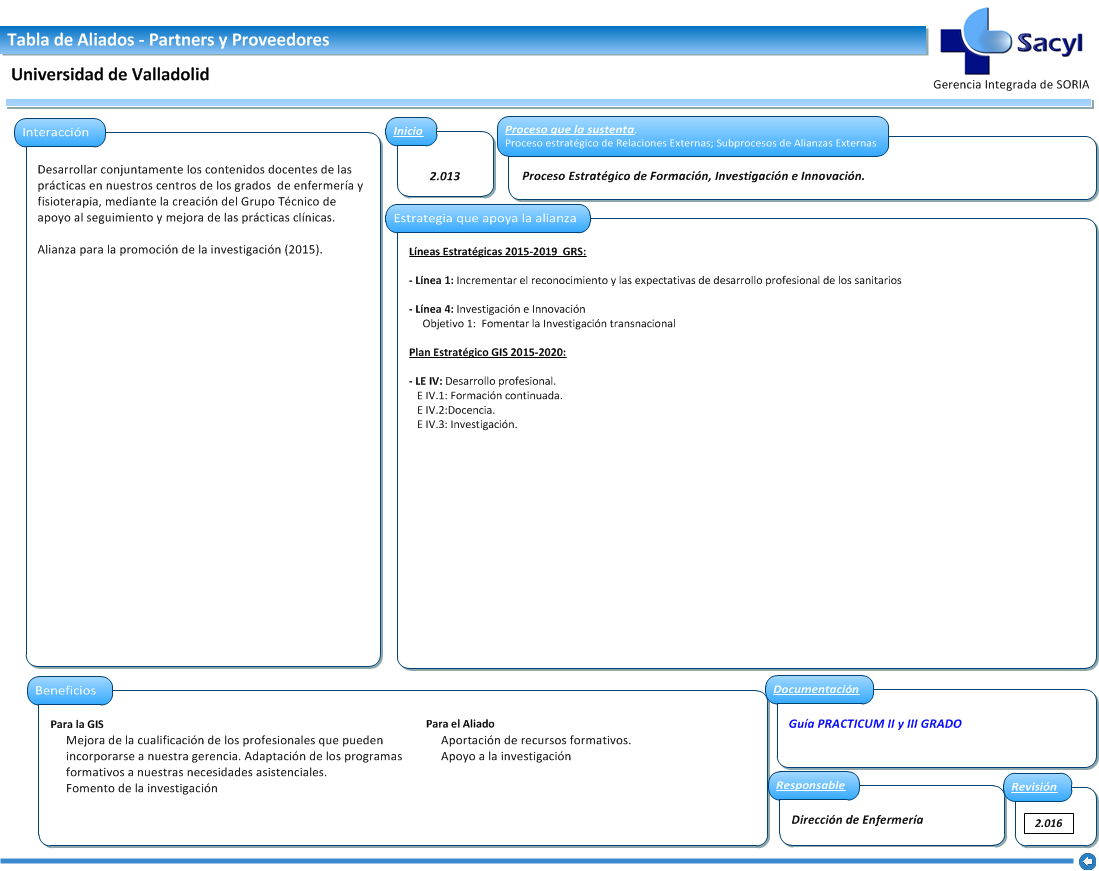
Task: Click the line "E IV.2:Docencia."
Action: 456,411
